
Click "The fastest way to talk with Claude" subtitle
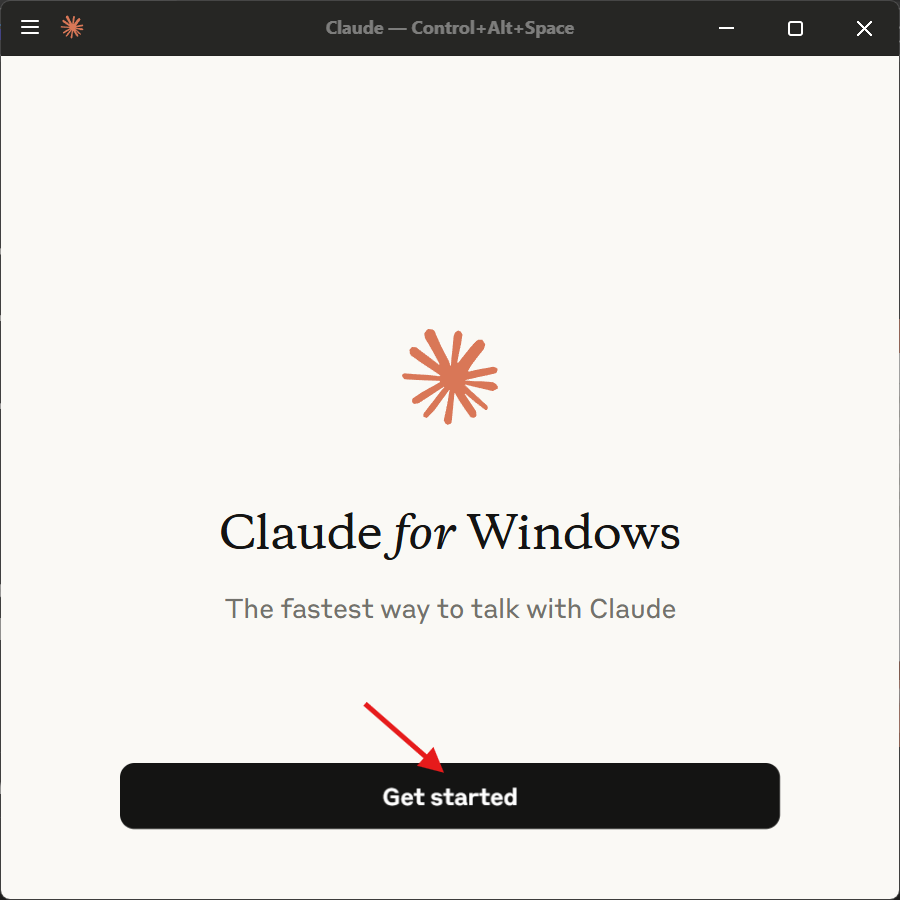450,610
